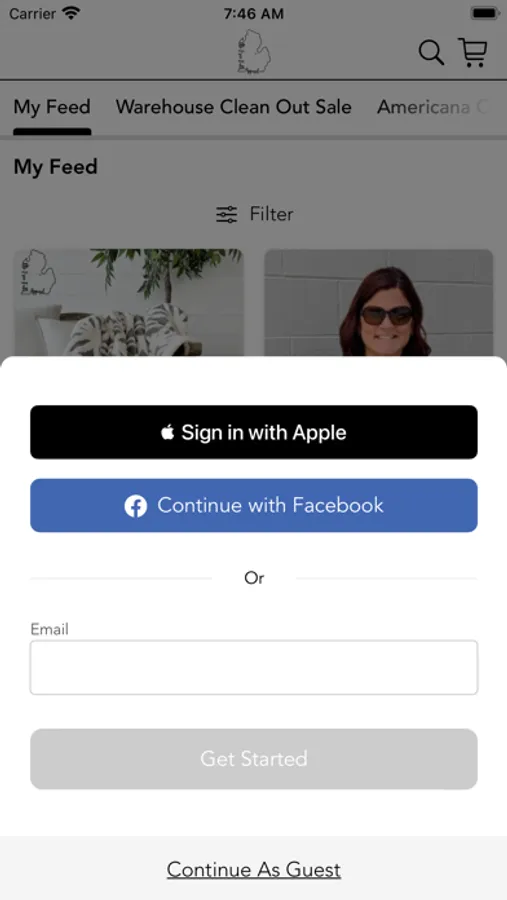The width and height of the screenshot is (507, 900).
Task: Switch to the My Feed tab
Action: 52,107
